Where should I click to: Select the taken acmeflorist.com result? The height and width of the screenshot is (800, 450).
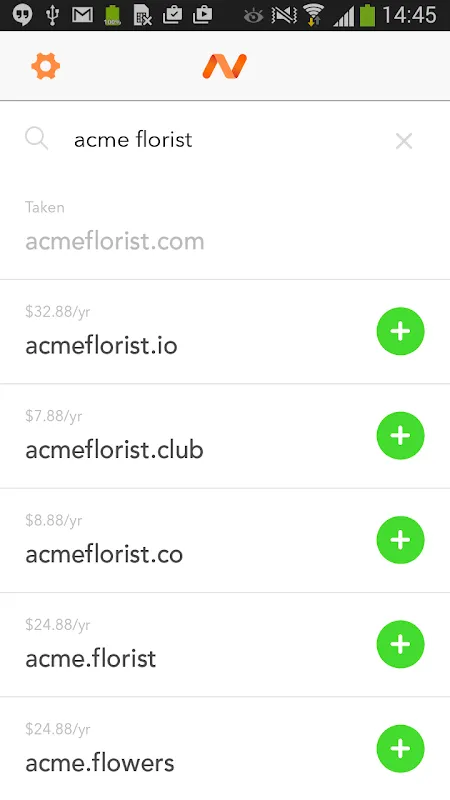[x=225, y=228]
